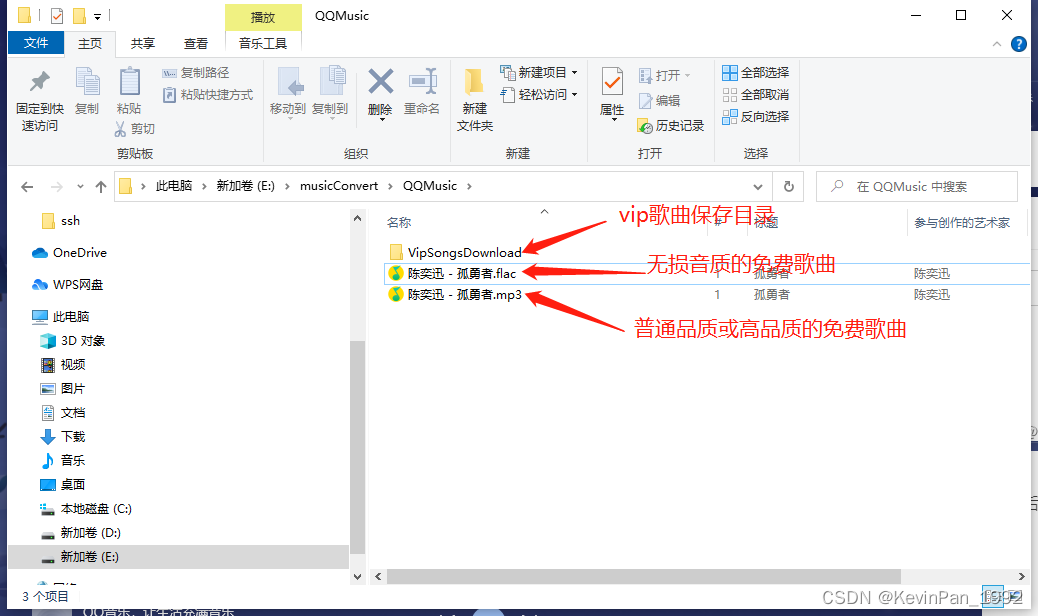
Task: Switch to Home (主页) tab
Action: (x=90, y=44)
